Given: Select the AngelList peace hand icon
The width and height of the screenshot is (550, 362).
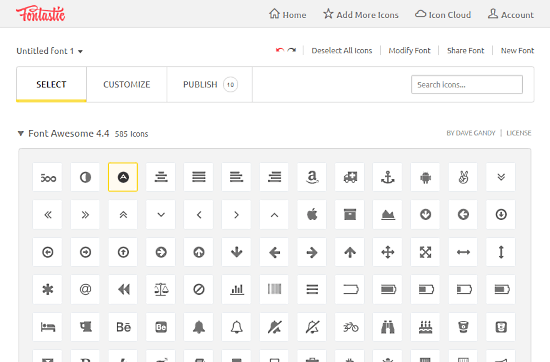Looking at the screenshot, I should pos(463,177).
